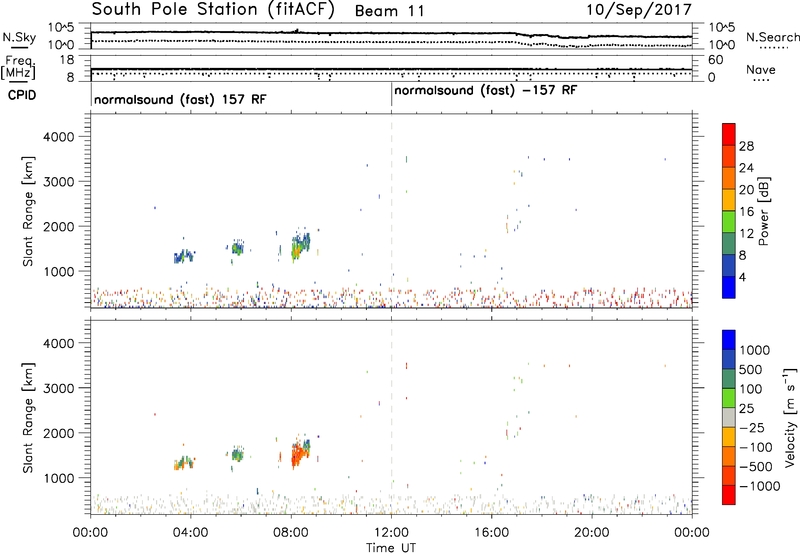This screenshot has height=554, width=800.
Task: Click the 'N.Search' legend label
Action: tap(773, 37)
